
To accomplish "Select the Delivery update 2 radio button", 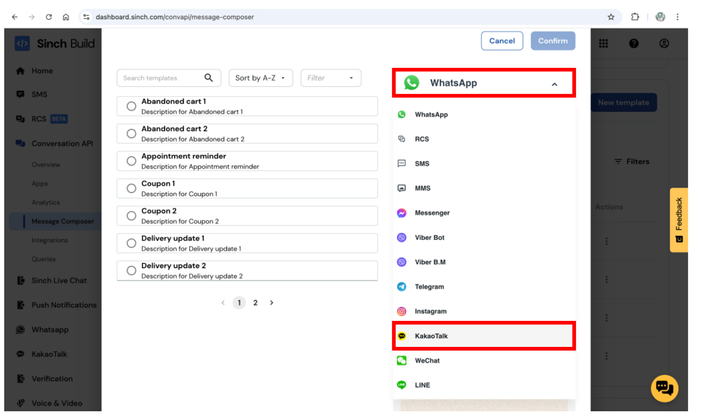I will 131,271.
